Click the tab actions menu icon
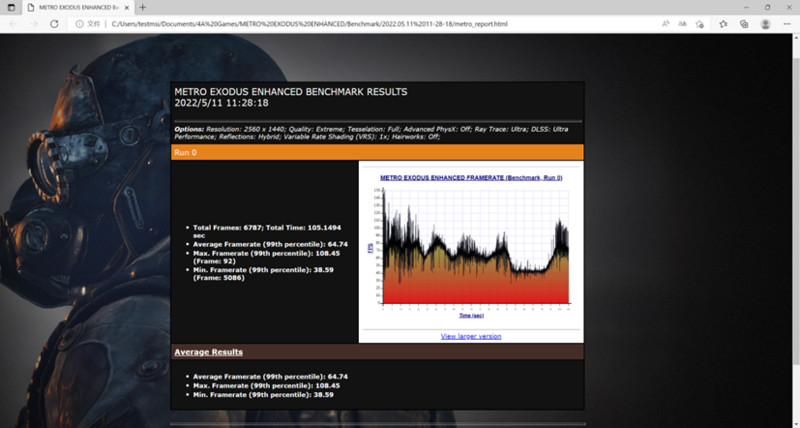The image size is (800, 428). [12, 7]
